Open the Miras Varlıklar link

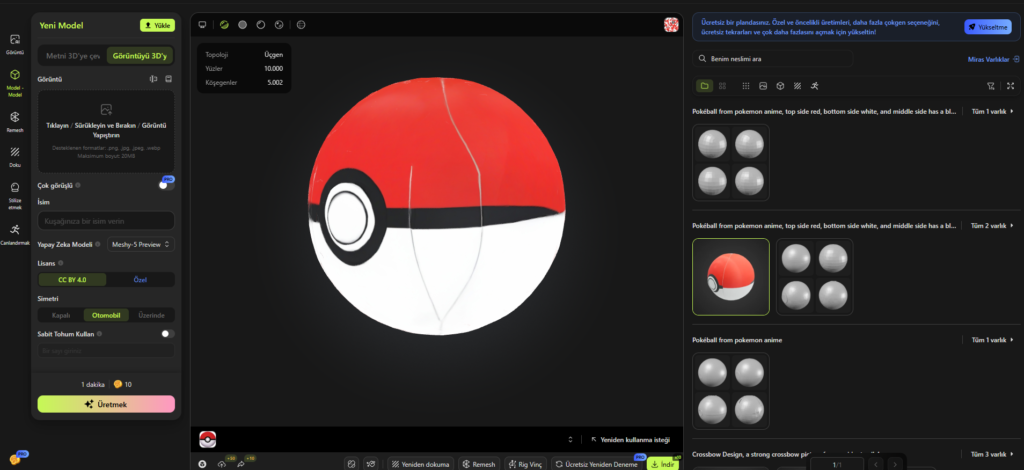point(993,59)
